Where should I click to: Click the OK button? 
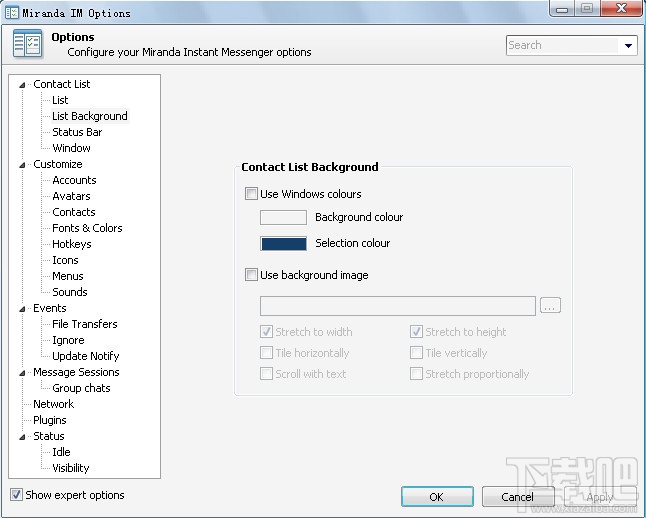(437, 497)
